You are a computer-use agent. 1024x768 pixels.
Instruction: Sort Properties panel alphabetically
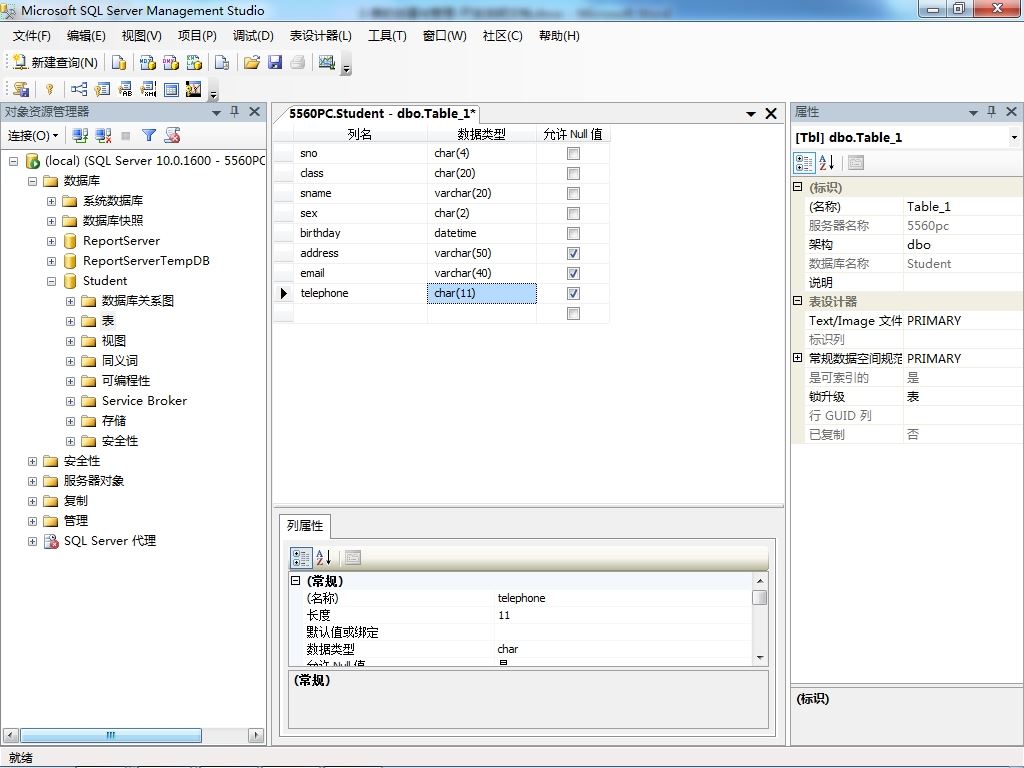827,163
